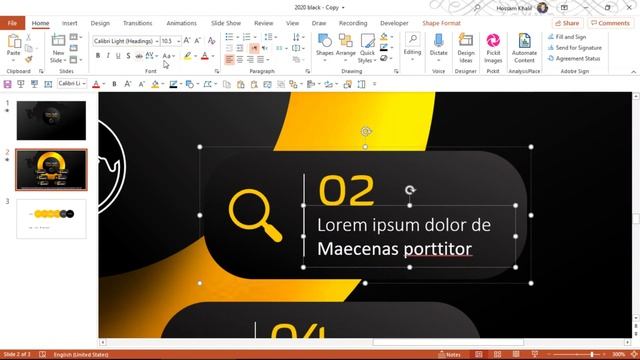Open the File tab

(12, 23)
